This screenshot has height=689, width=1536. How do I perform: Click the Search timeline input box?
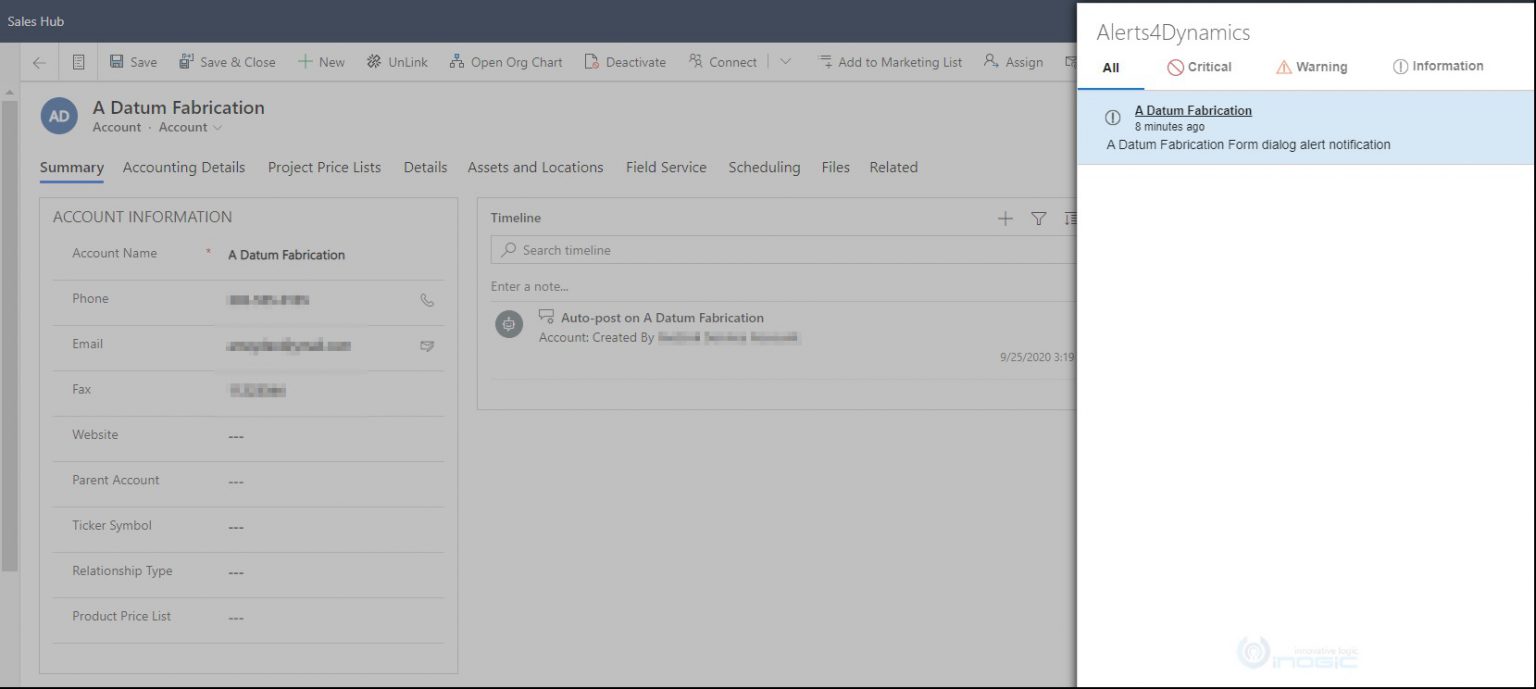tap(780, 250)
